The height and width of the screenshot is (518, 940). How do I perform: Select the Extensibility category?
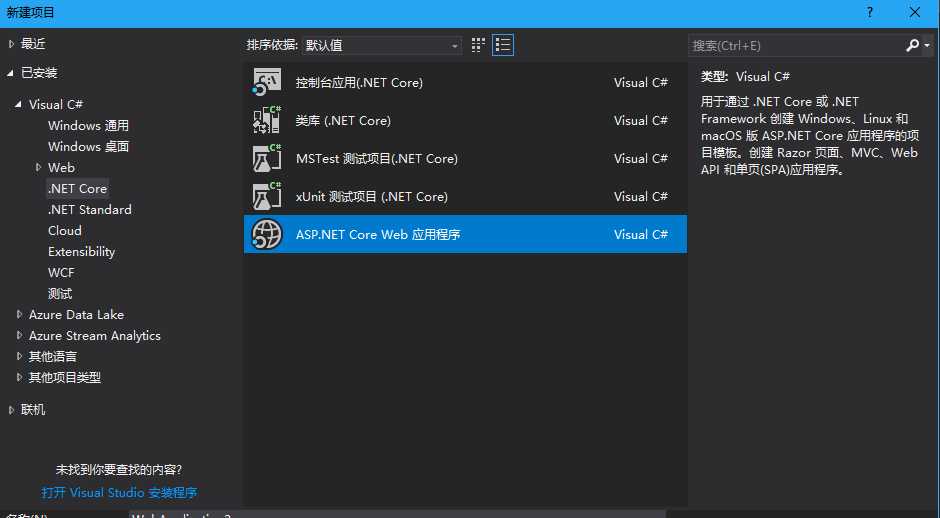click(81, 251)
